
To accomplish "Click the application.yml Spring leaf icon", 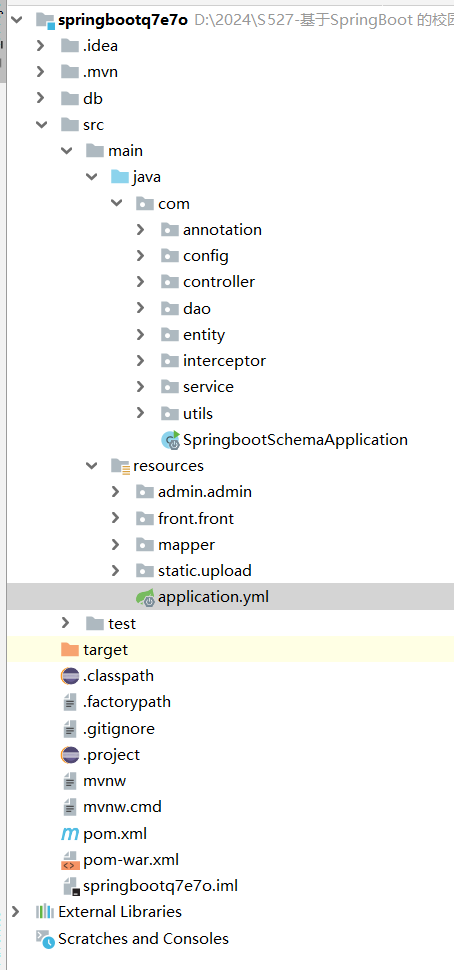I will pyautogui.click(x=145, y=598).
